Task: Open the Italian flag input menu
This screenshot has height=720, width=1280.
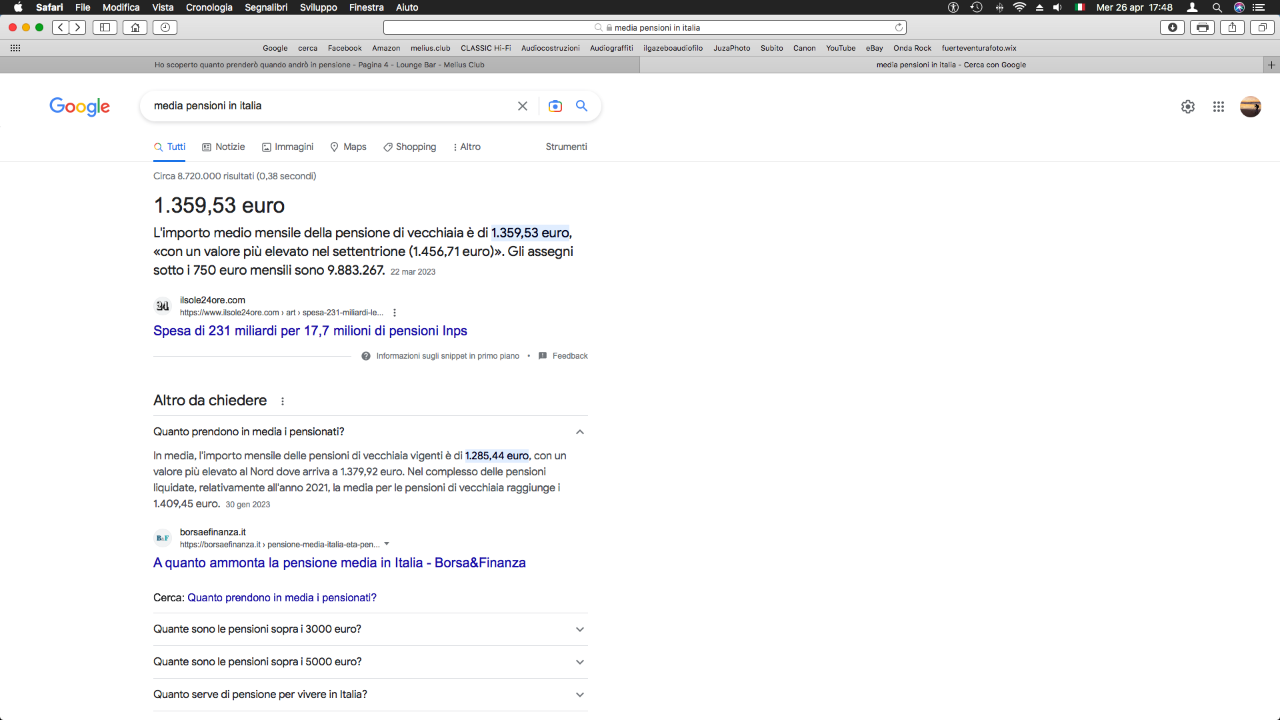Action: pos(1080,7)
